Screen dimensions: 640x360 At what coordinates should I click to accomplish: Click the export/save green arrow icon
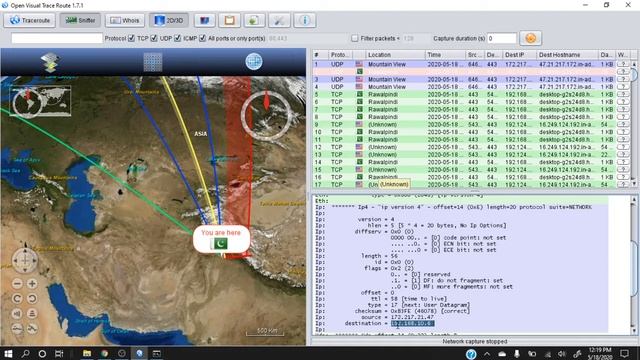coord(254,20)
